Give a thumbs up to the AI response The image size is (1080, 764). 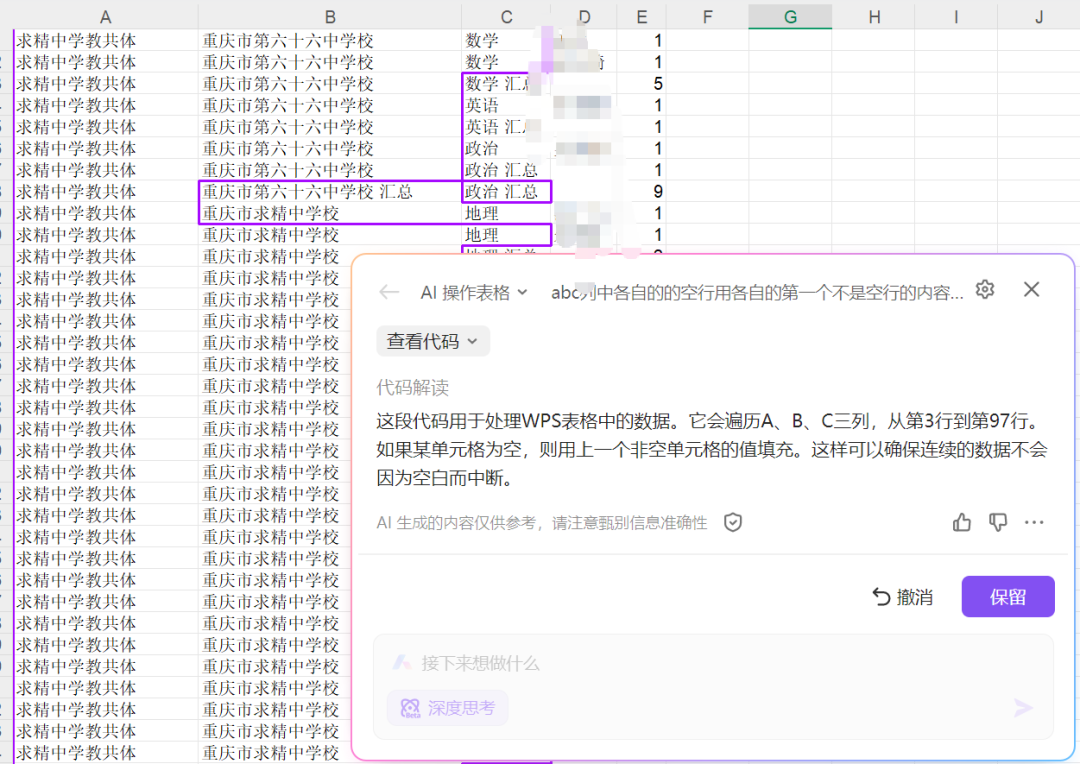pyautogui.click(x=961, y=522)
